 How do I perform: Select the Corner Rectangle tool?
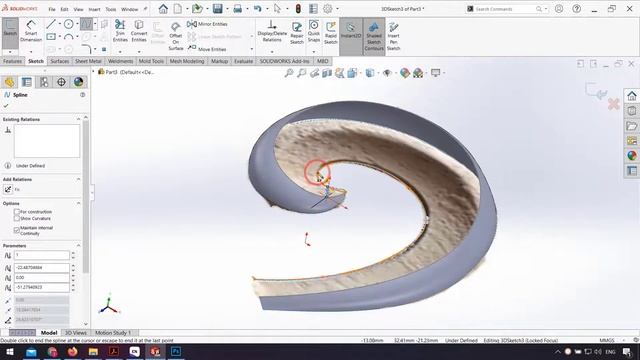pos(51,37)
